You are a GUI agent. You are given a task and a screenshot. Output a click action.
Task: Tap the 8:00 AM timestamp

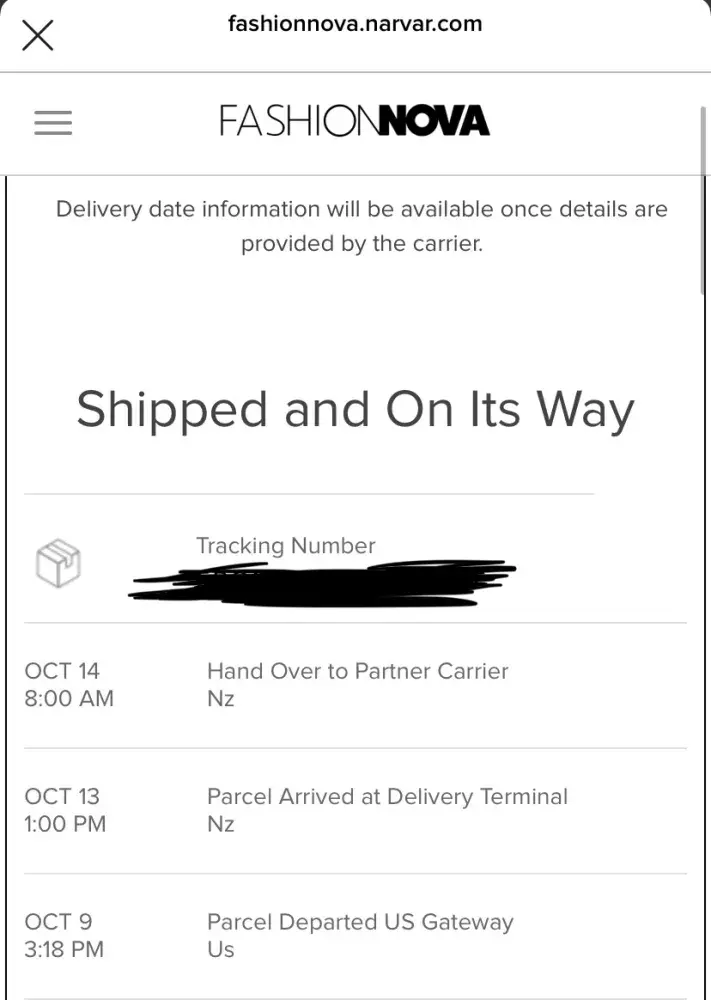[x=69, y=699]
